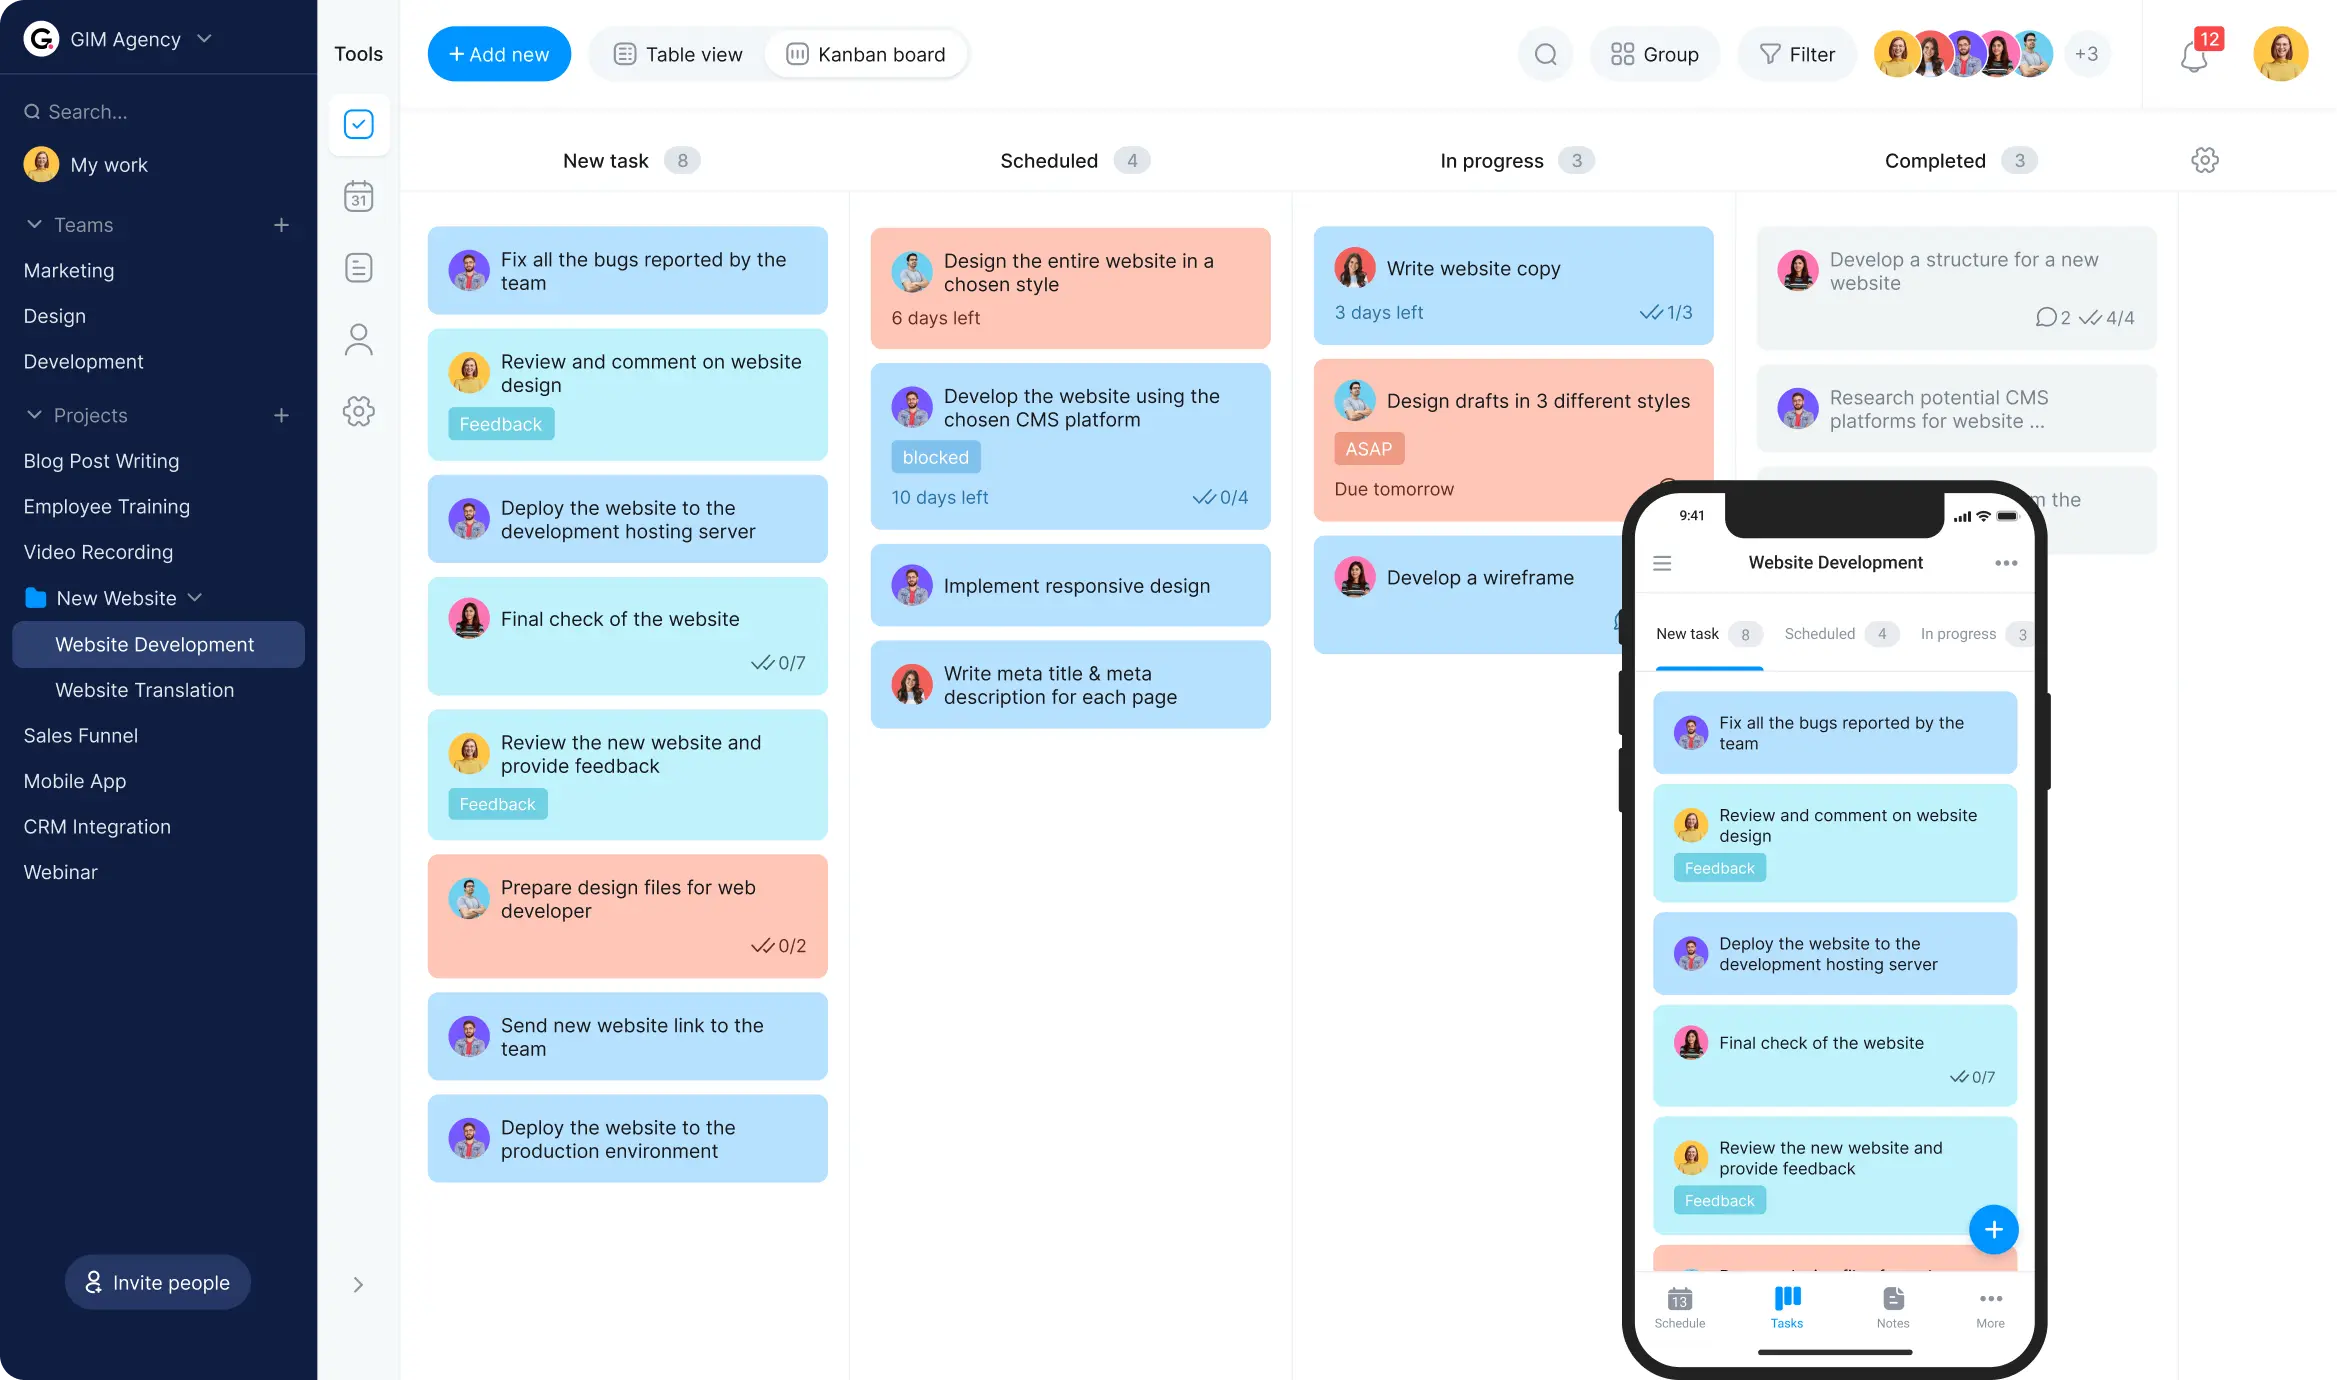The width and height of the screenshot is (2337, 1380).
Task: Click the Kanban board view icon
Action: (797, 53)
